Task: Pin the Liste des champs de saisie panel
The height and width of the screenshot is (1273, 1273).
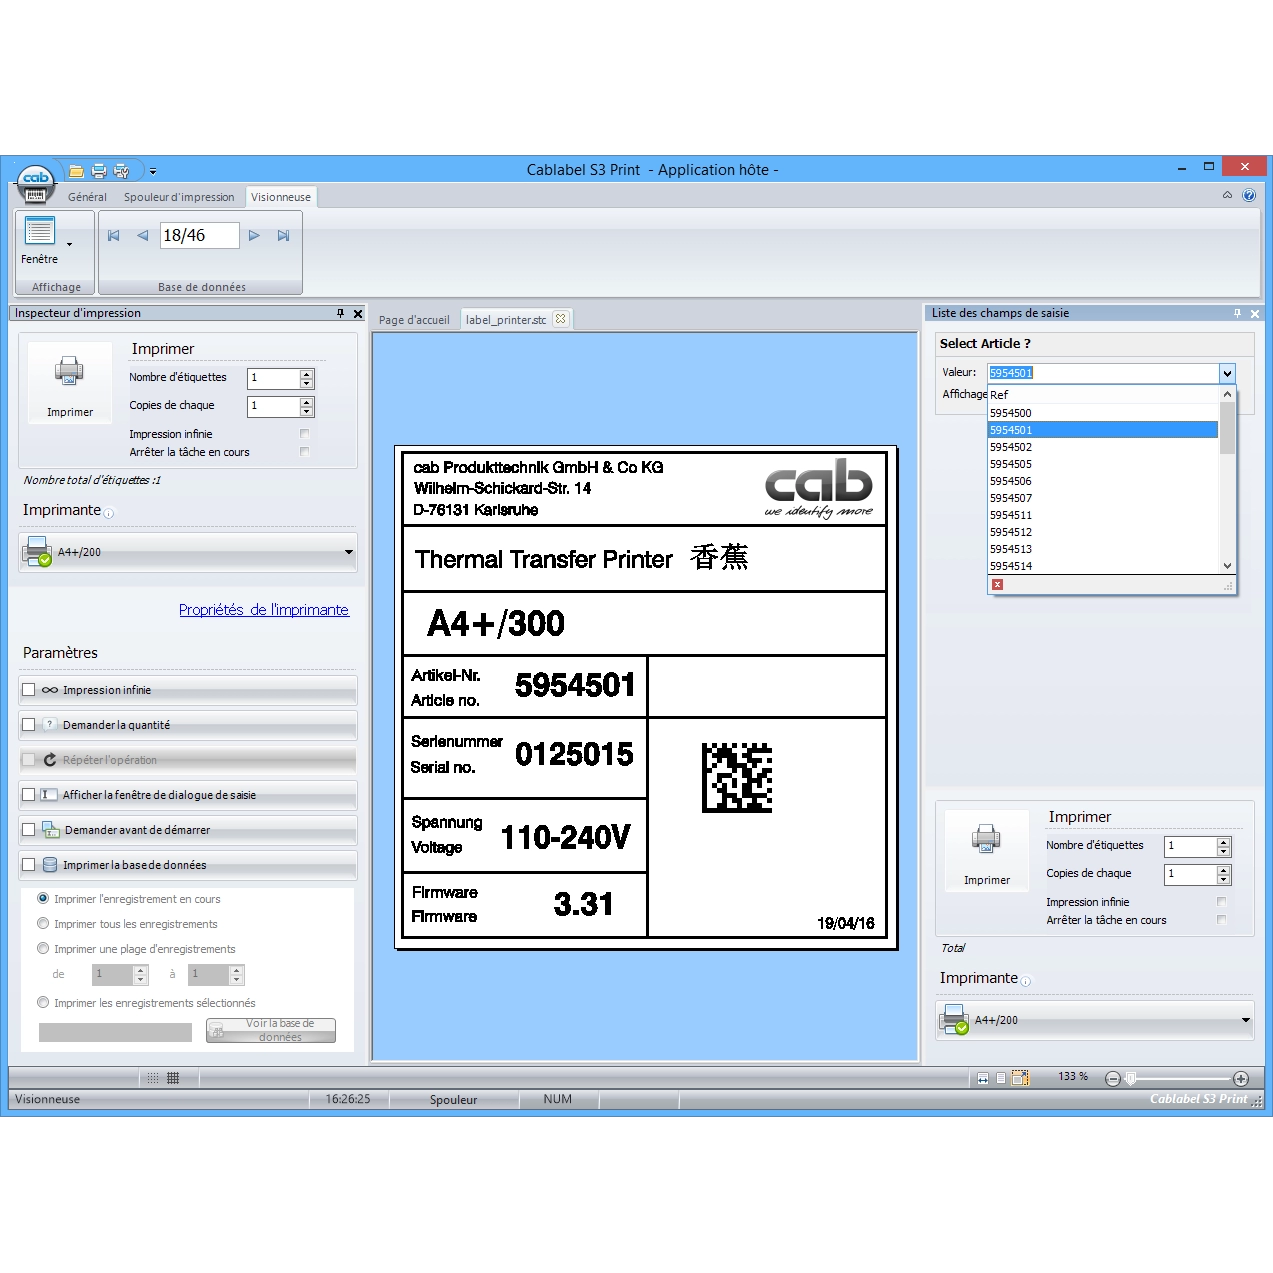Action: (x=1238, y=313)
